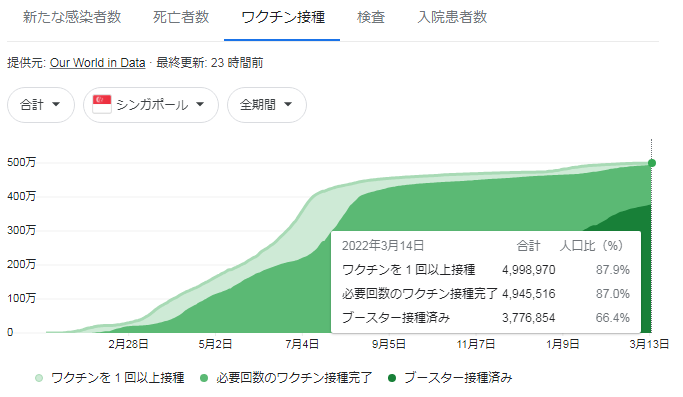Click the tooltip date 2022年3月14日
The height and width of the screenshot is (397, 683).
(x=383, y=246)
